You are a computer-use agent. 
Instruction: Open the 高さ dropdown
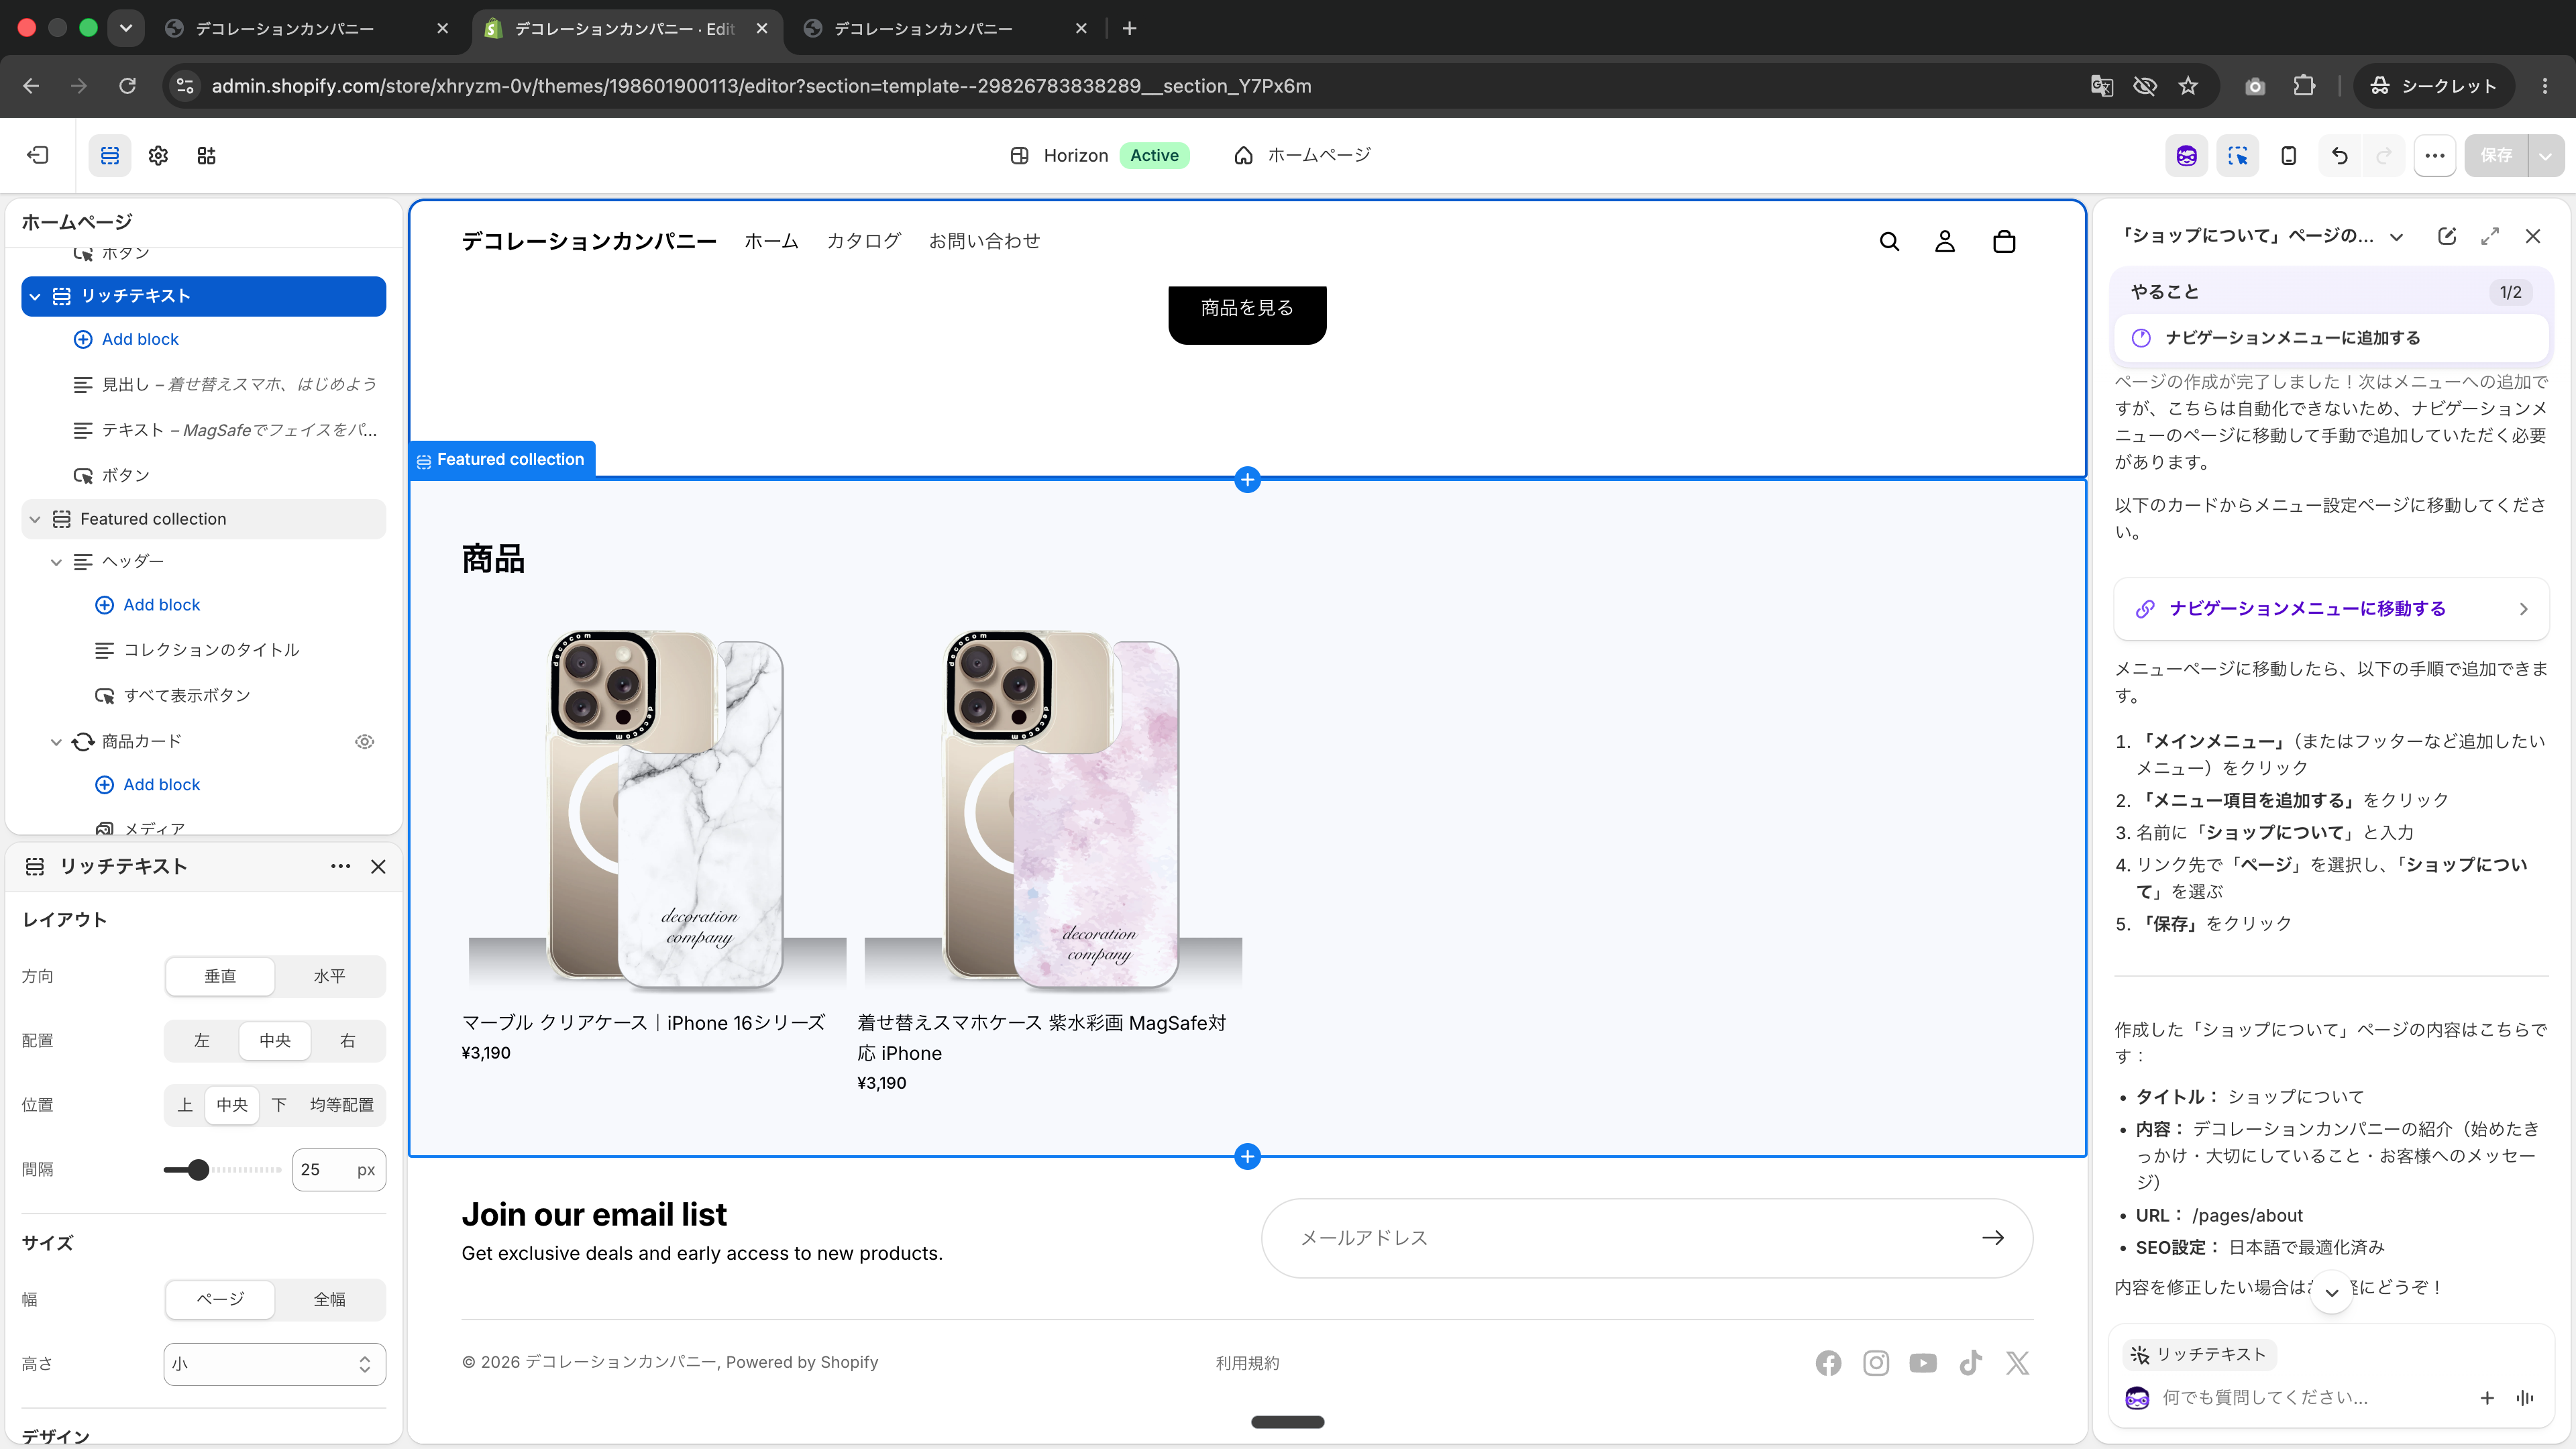(275, 1364)
